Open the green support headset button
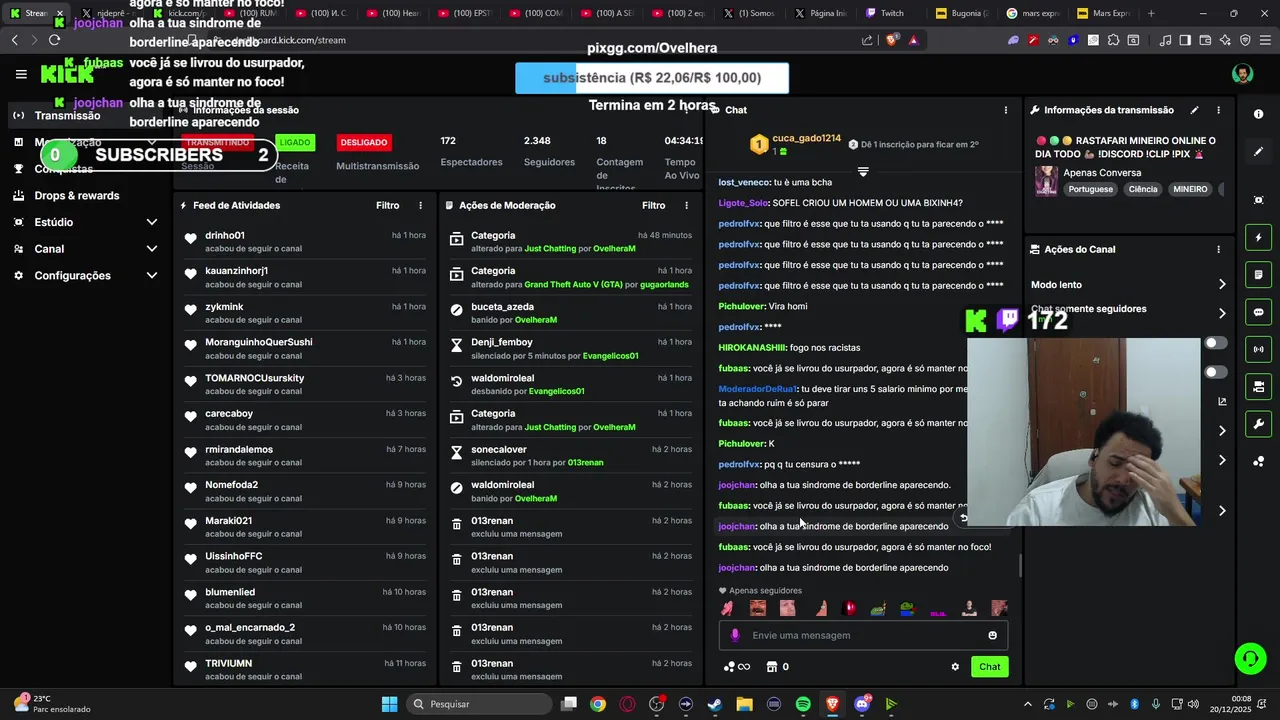This screenshot has height=720, width=1280. [x=1250, y=658]
